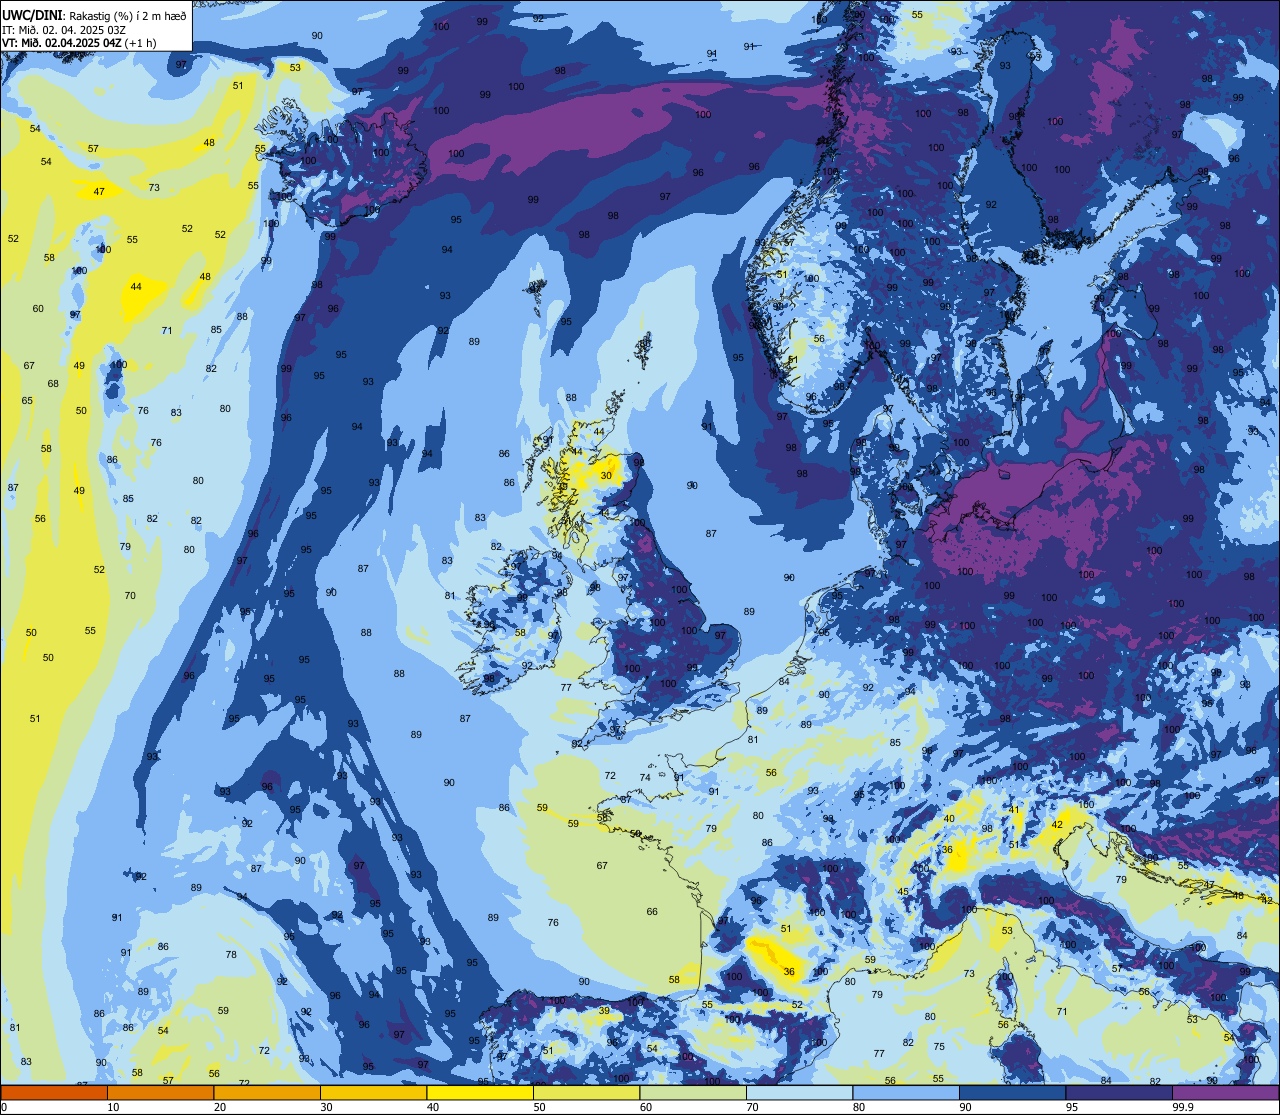This screenshot has width=1280, height=1115.
Task: Click the init time 'IT: Mið. 02. 04. 2025 03Z'
Action: 64,30
